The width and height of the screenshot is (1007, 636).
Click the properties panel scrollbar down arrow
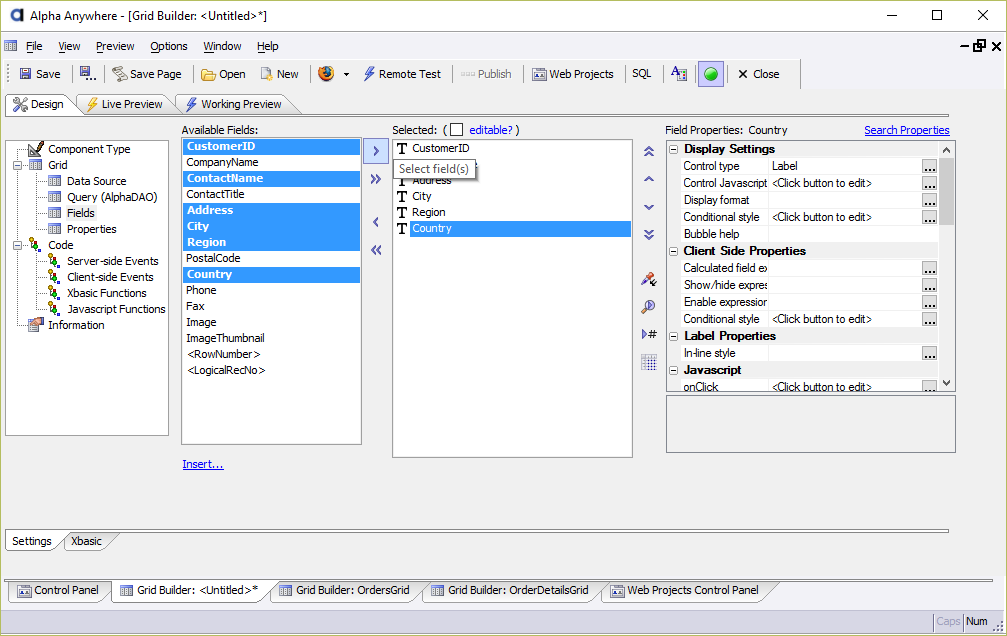click(x=947, y=383)
